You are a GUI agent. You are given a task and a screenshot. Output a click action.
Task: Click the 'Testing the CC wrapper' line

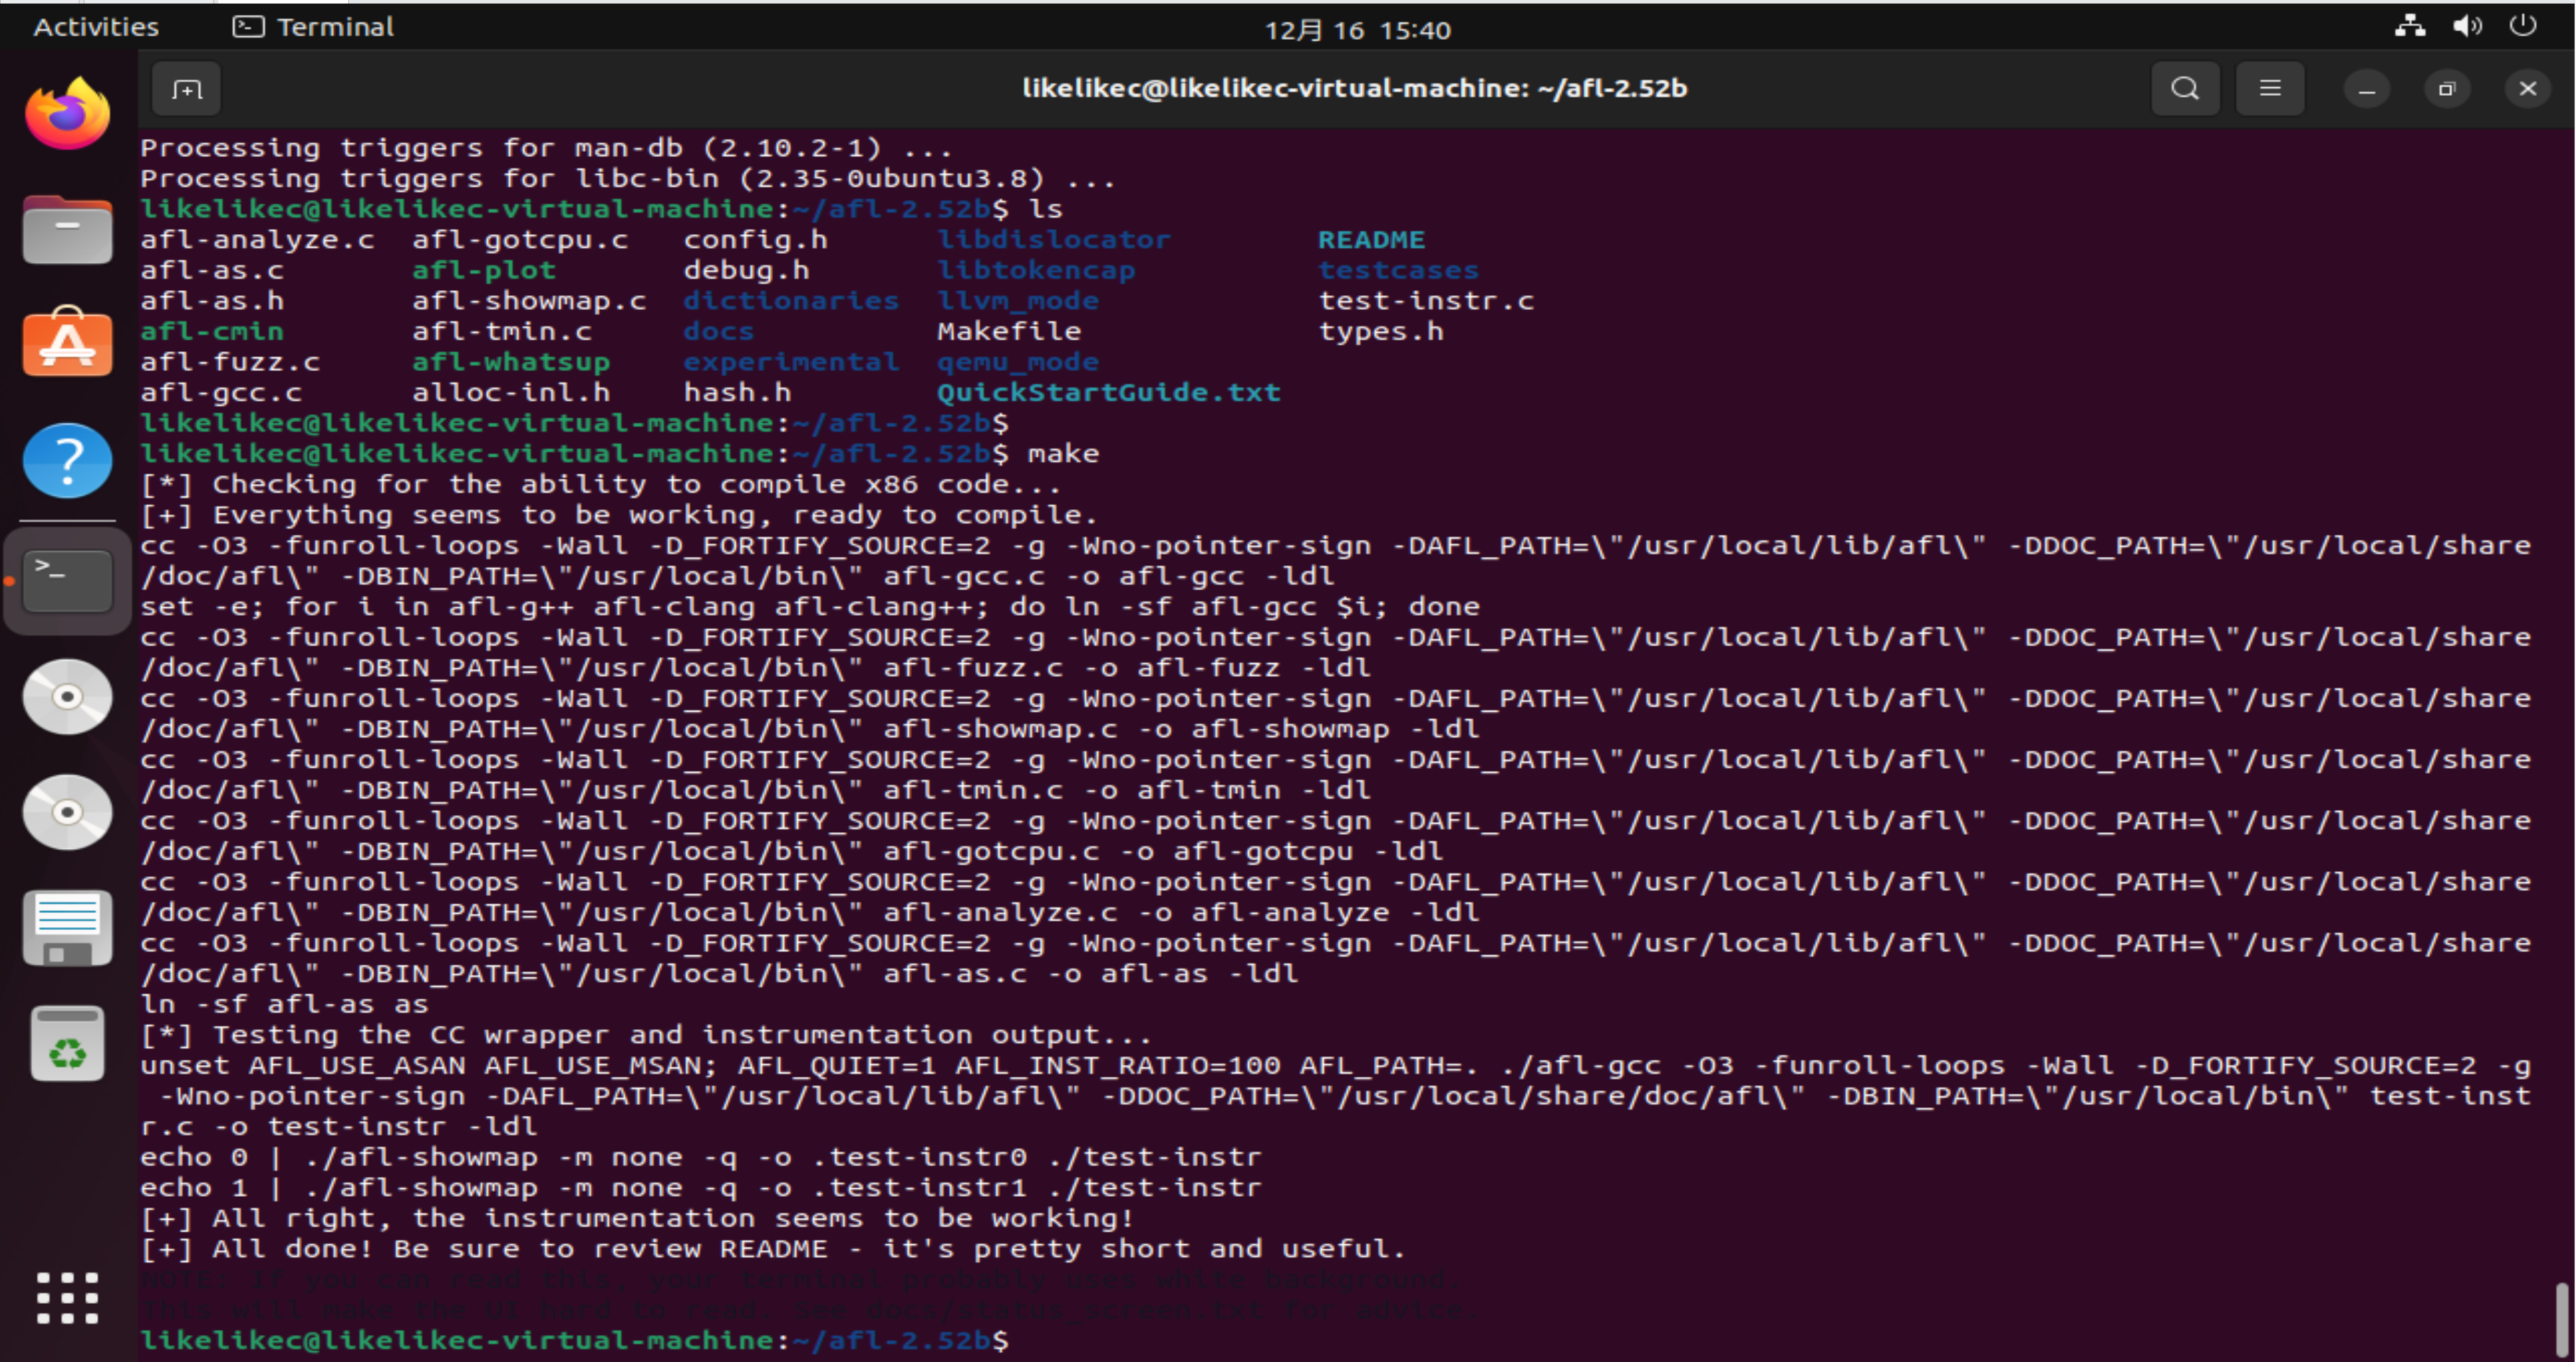point(646,1035)
